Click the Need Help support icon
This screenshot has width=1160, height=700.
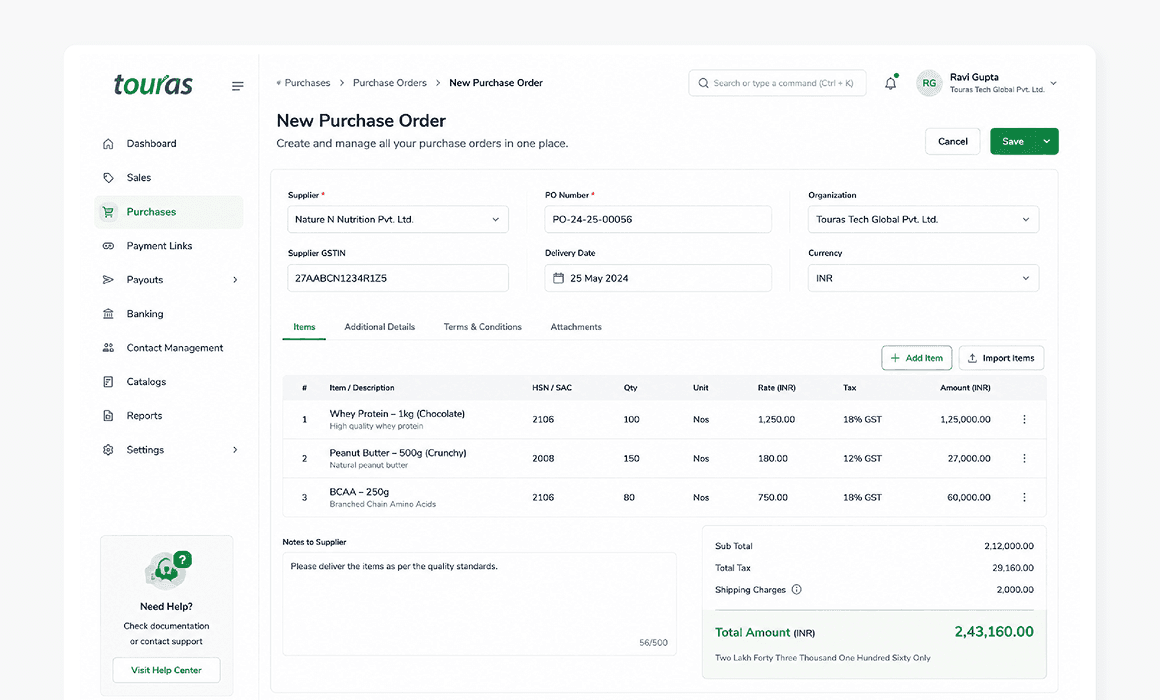(167, 570)
